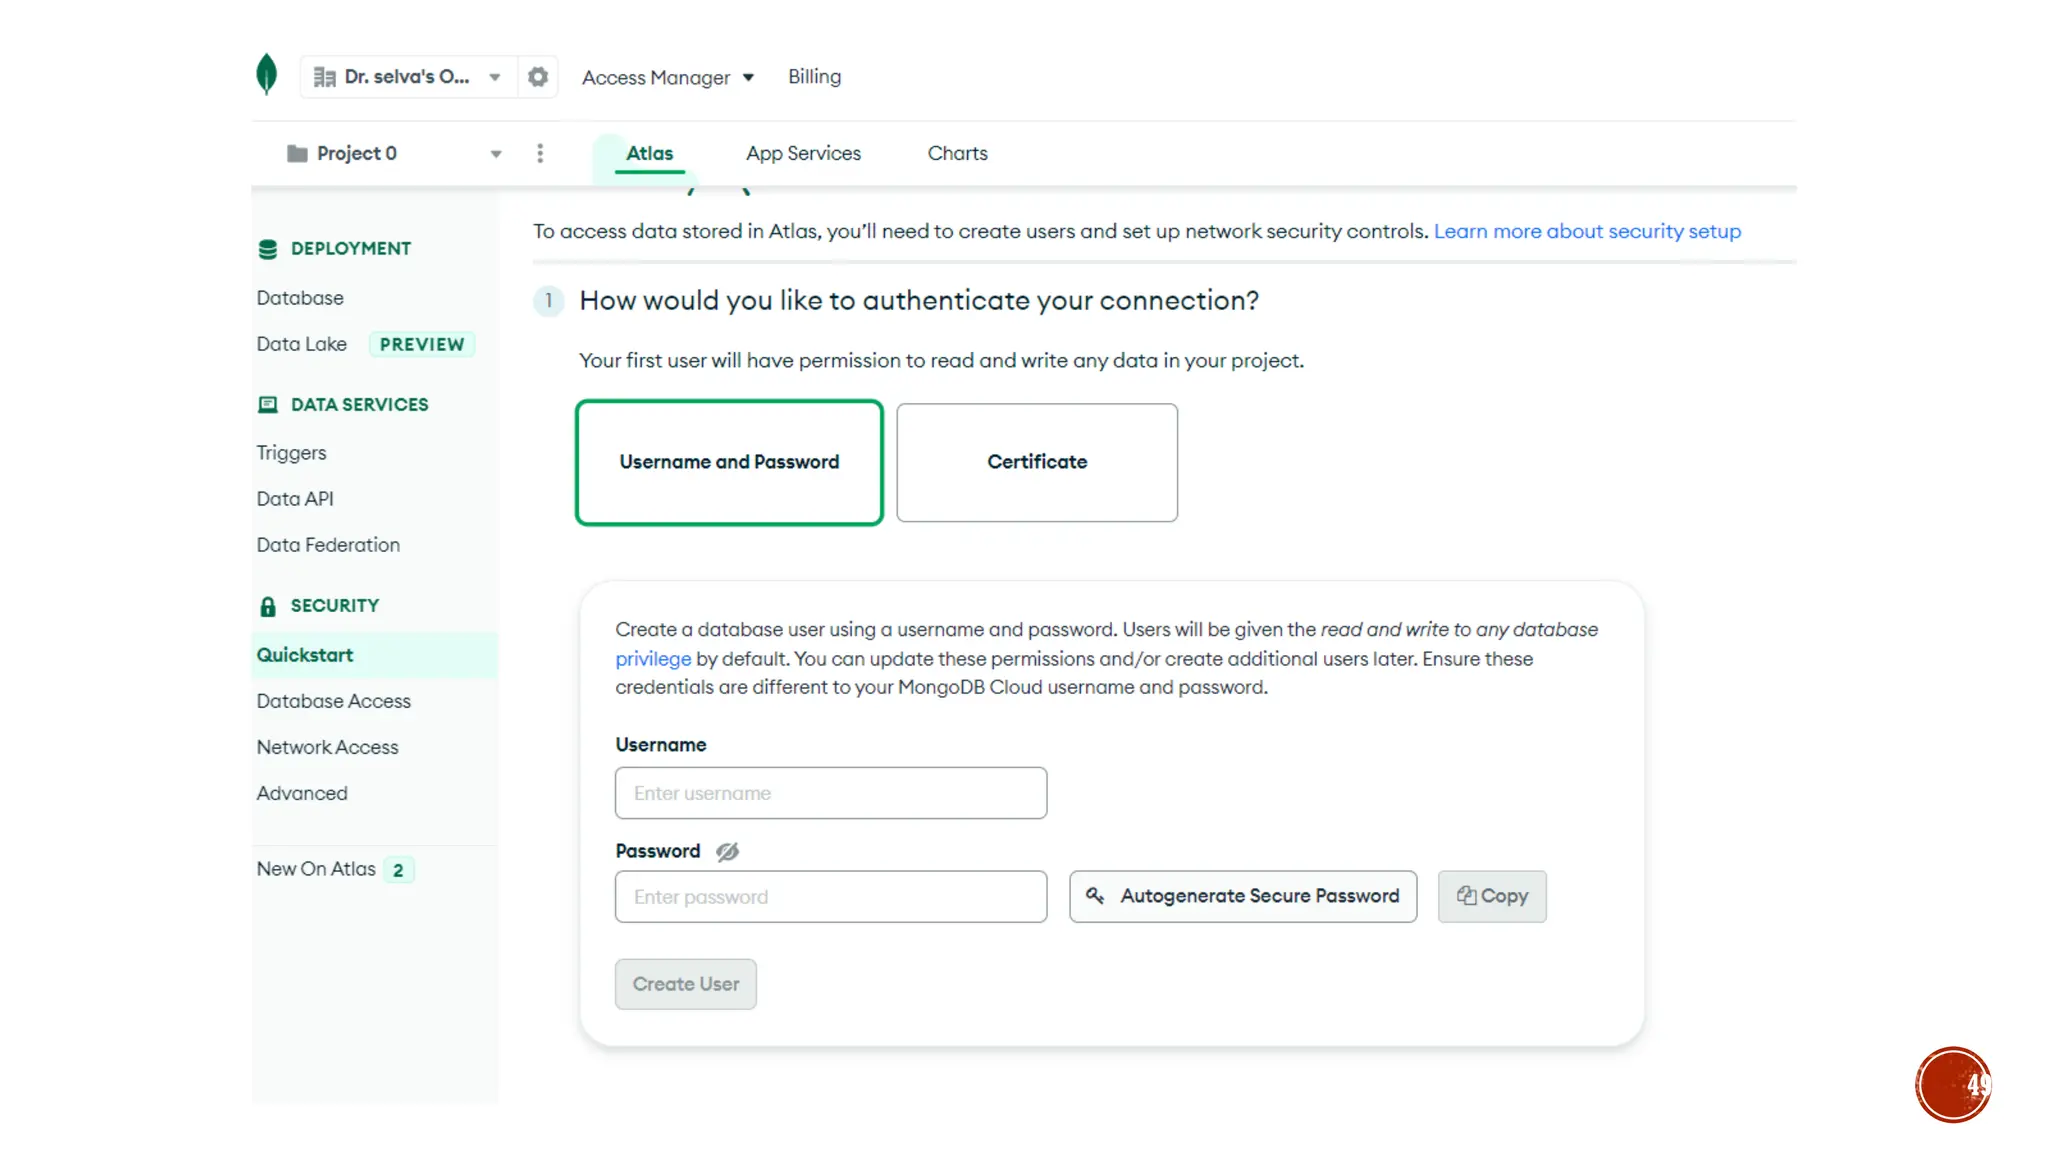Click the orange badge in the corner
2048x1152 pixels.
coord(1953,1085)
